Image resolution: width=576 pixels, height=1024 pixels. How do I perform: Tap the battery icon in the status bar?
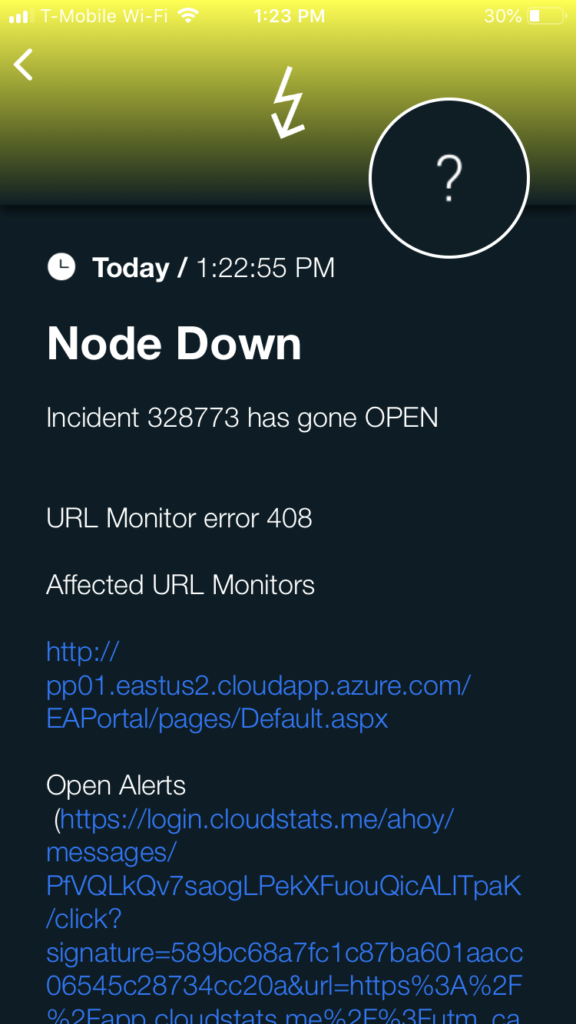coord(547,16)
